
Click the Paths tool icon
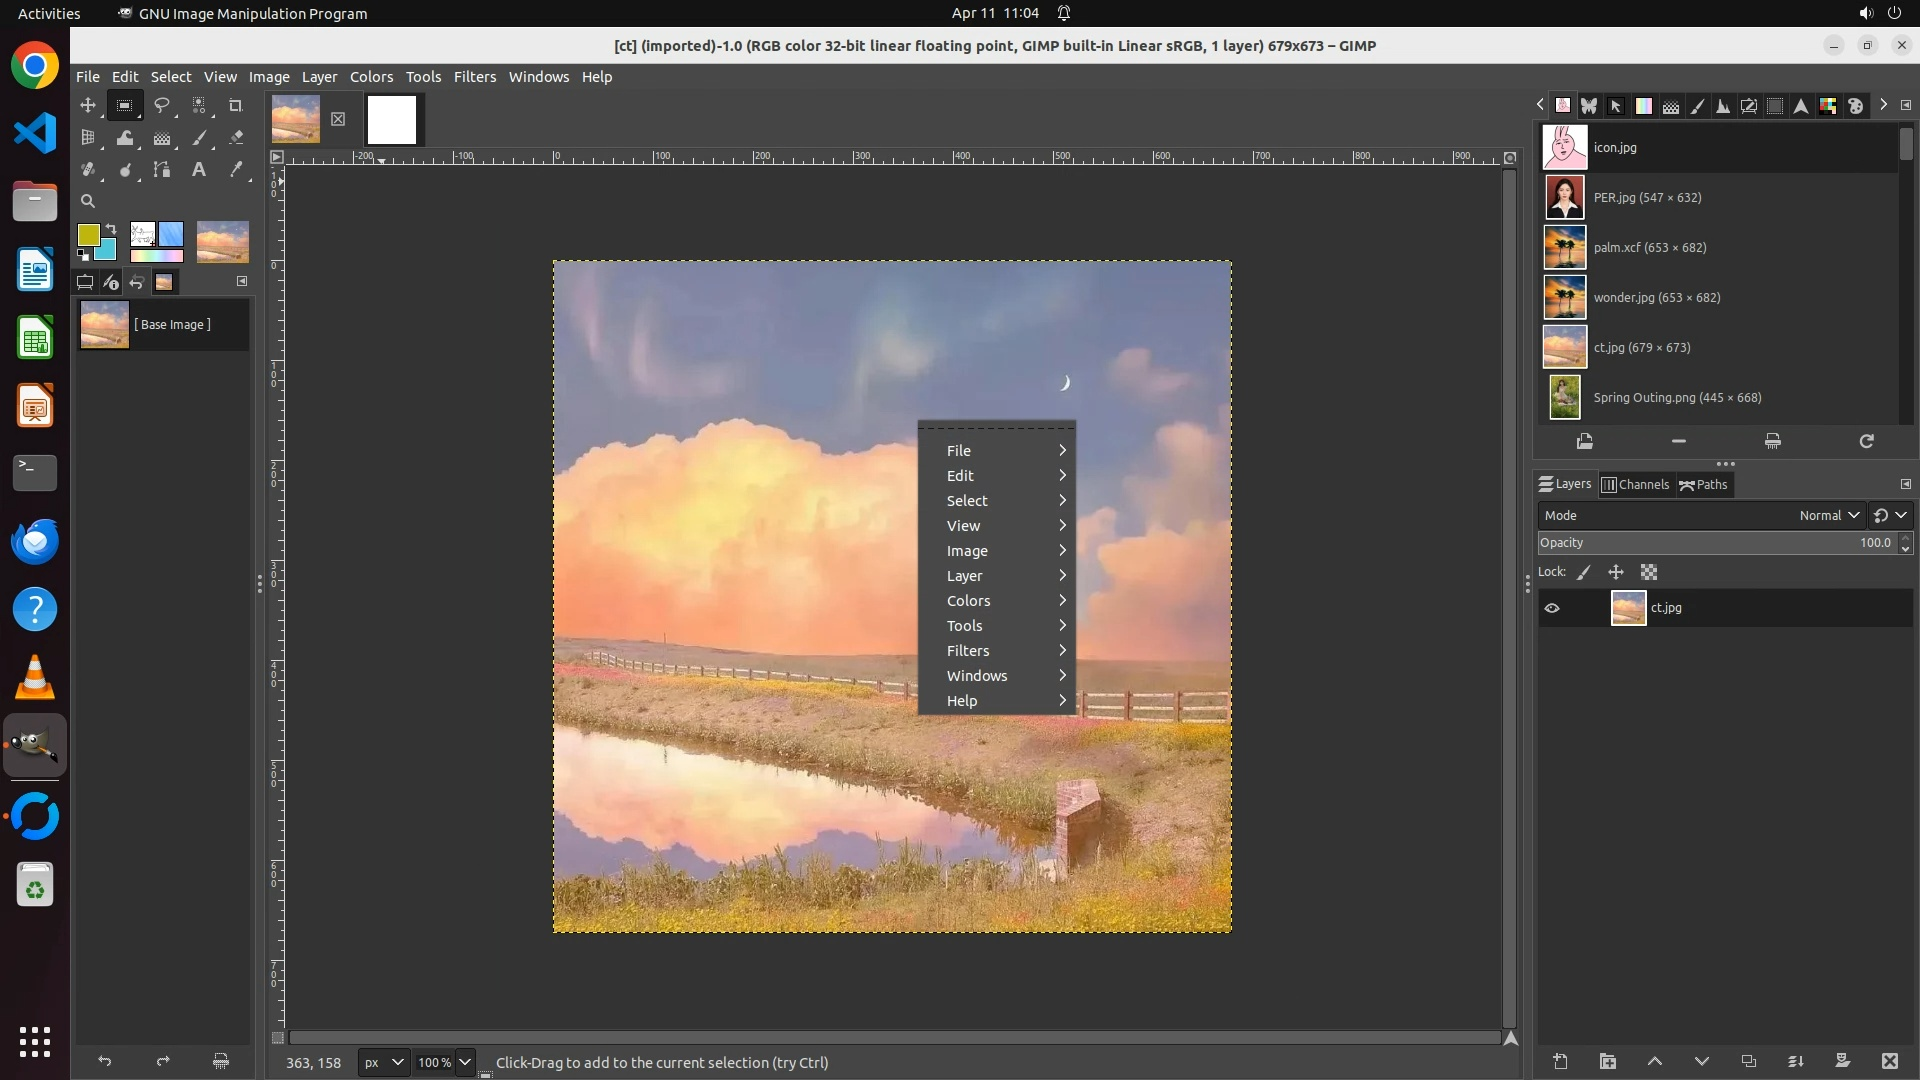click(162, 170)
